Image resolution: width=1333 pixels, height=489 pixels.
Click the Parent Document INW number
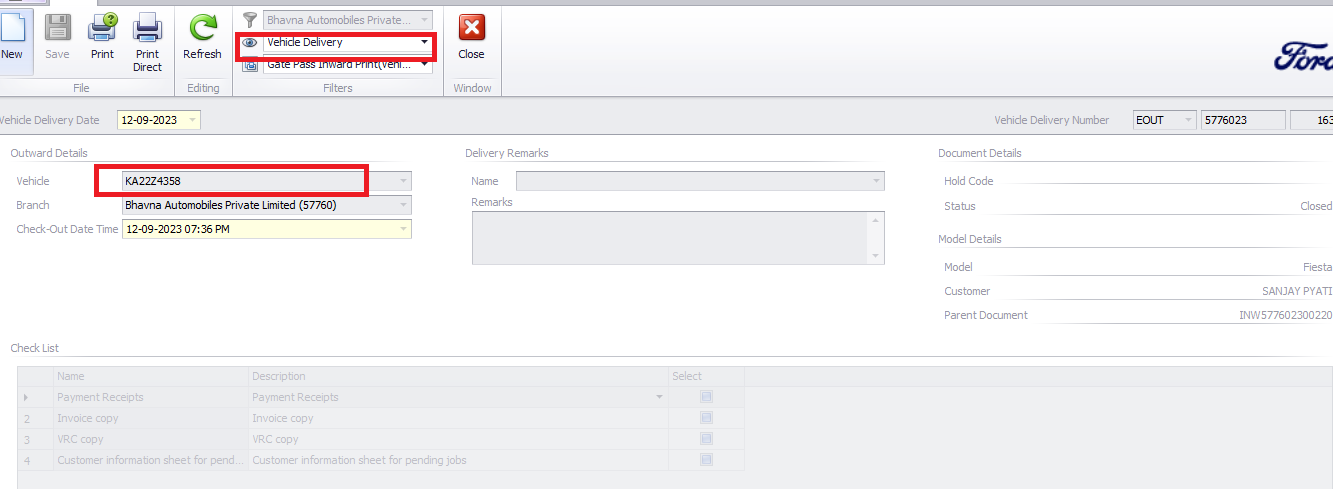1286,315
